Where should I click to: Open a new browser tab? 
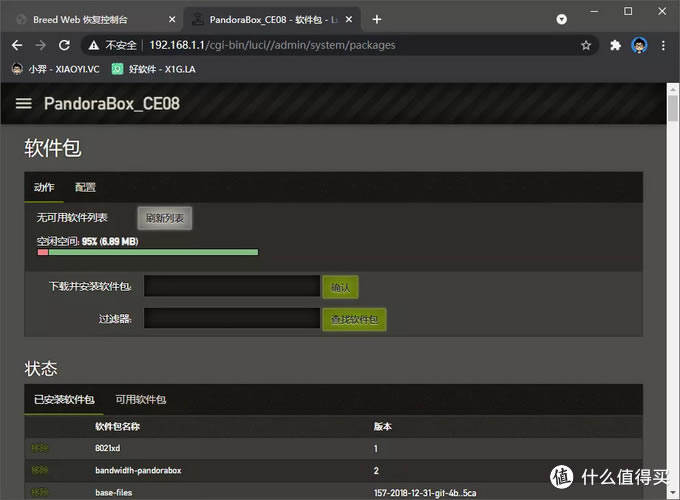click(x=377, y=20)
